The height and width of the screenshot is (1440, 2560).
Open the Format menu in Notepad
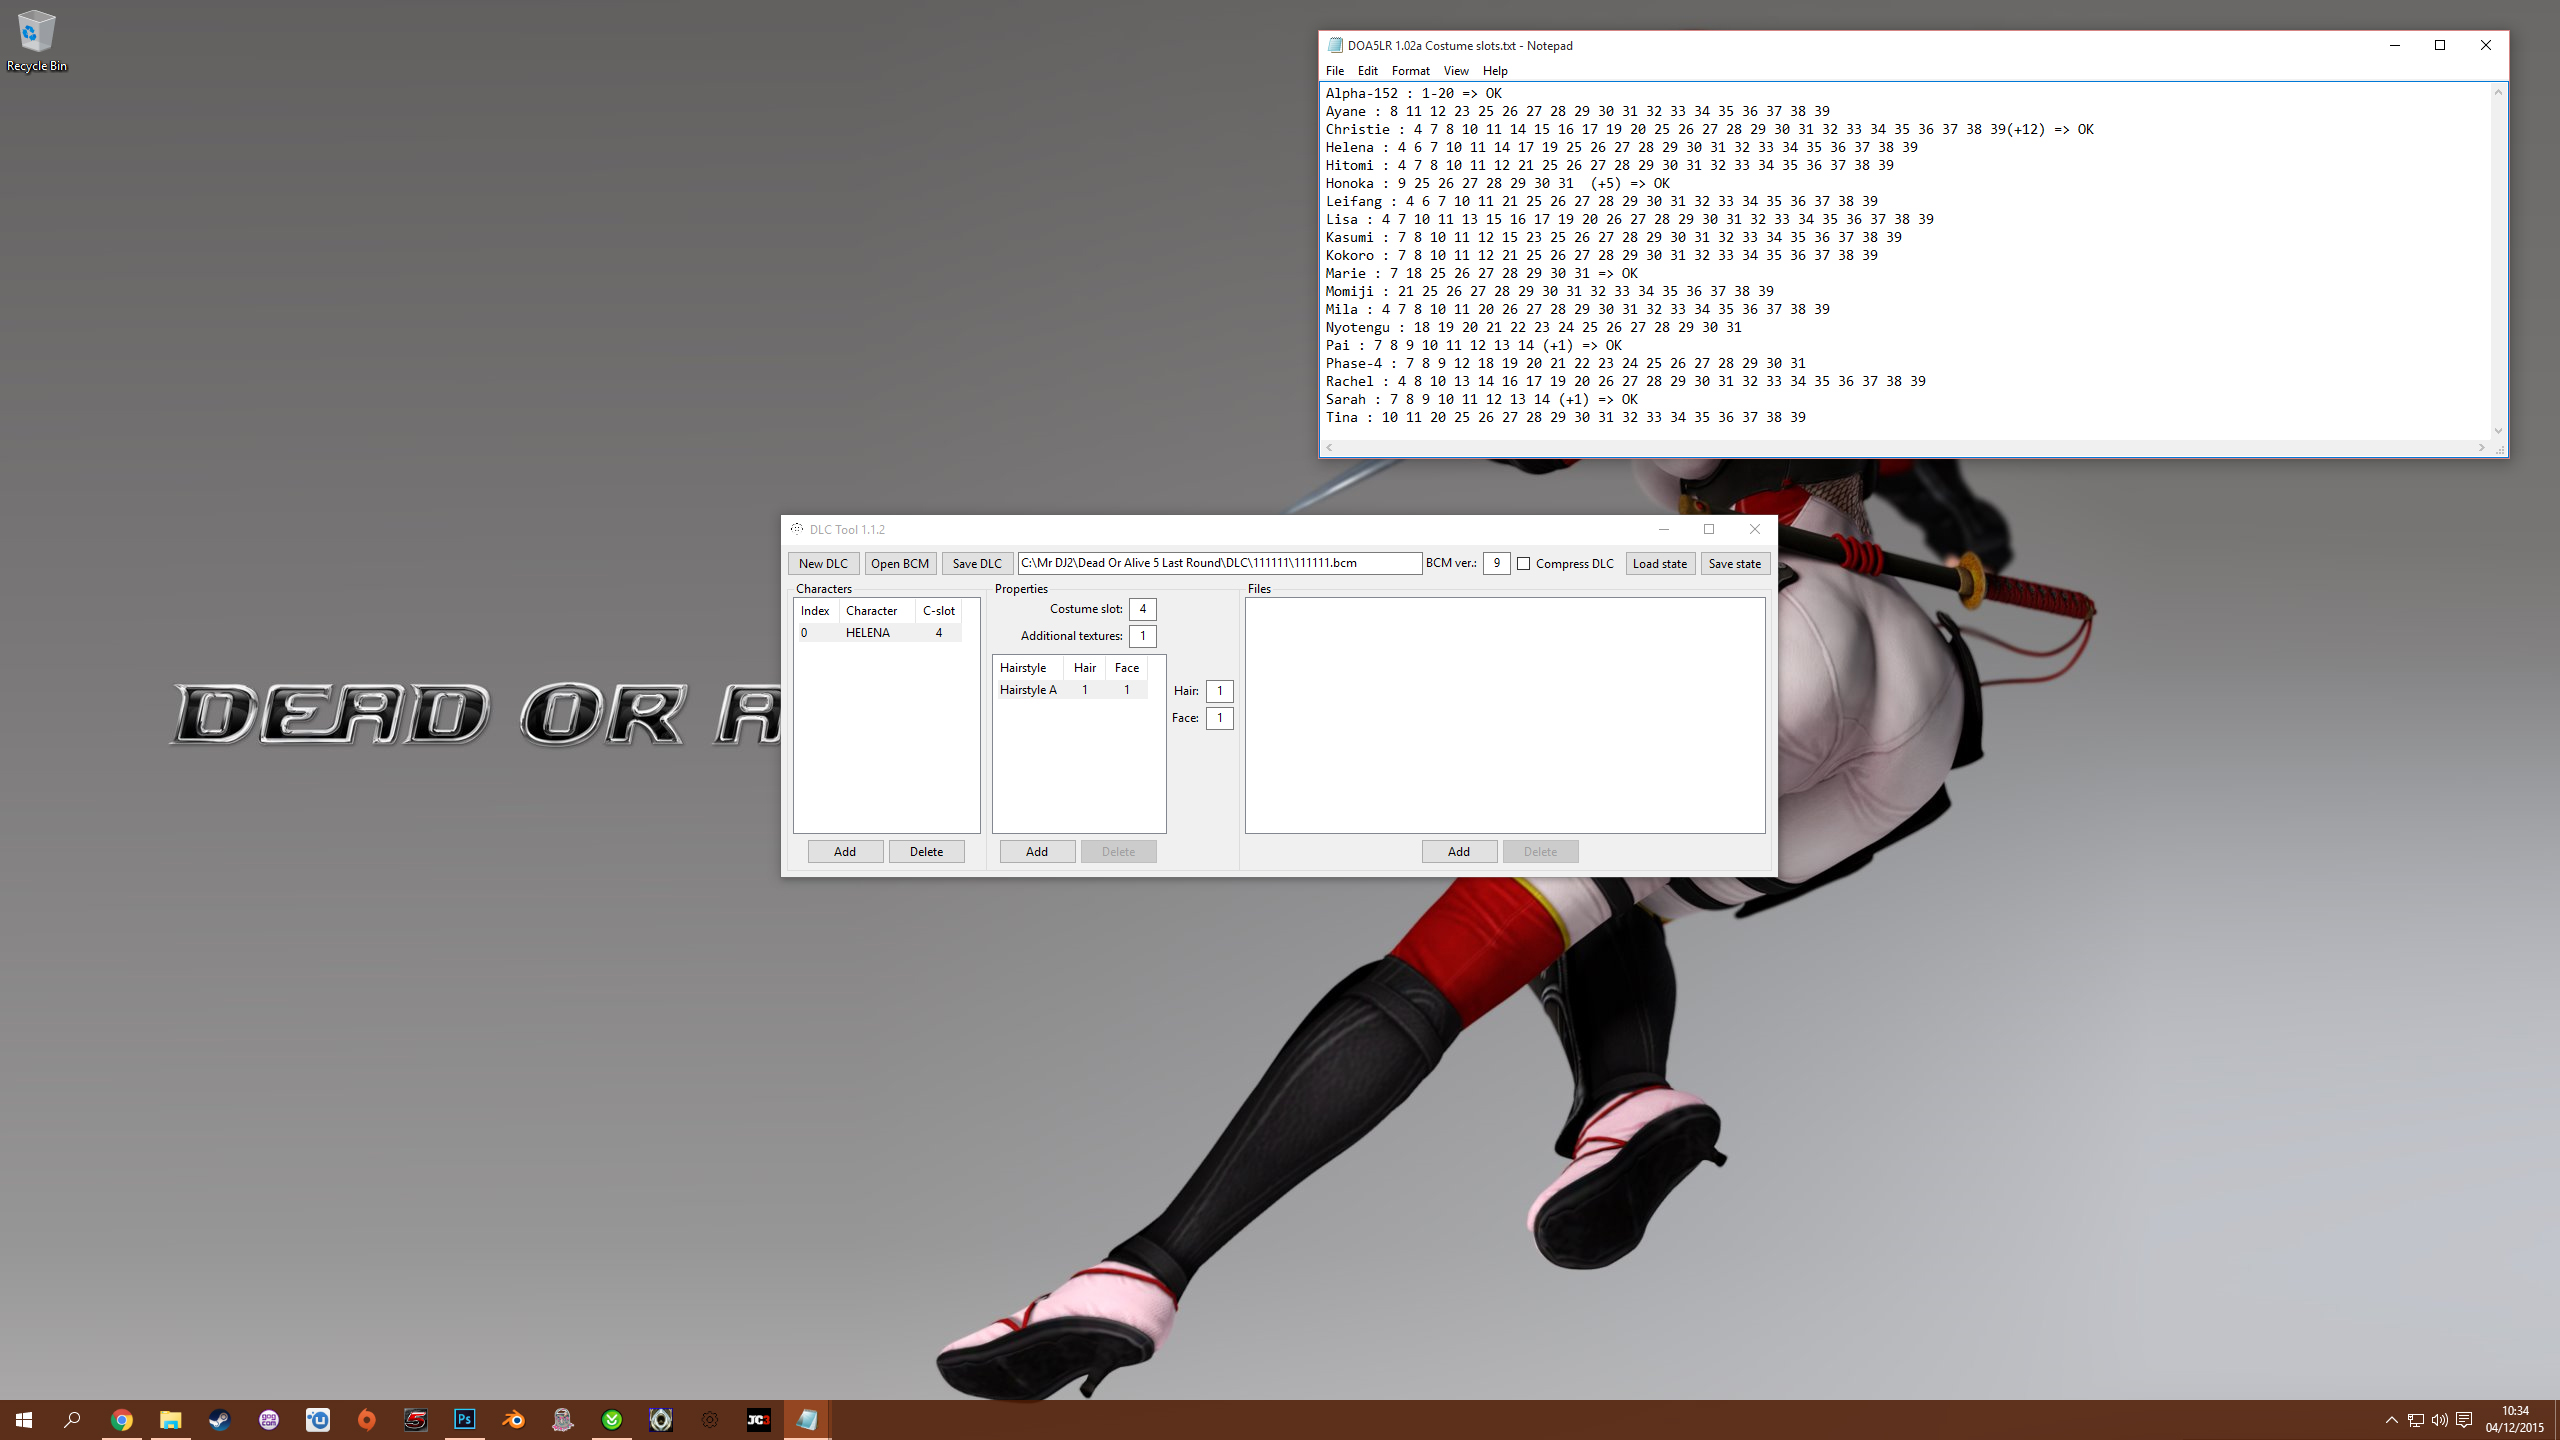[x=1410, y=71]
